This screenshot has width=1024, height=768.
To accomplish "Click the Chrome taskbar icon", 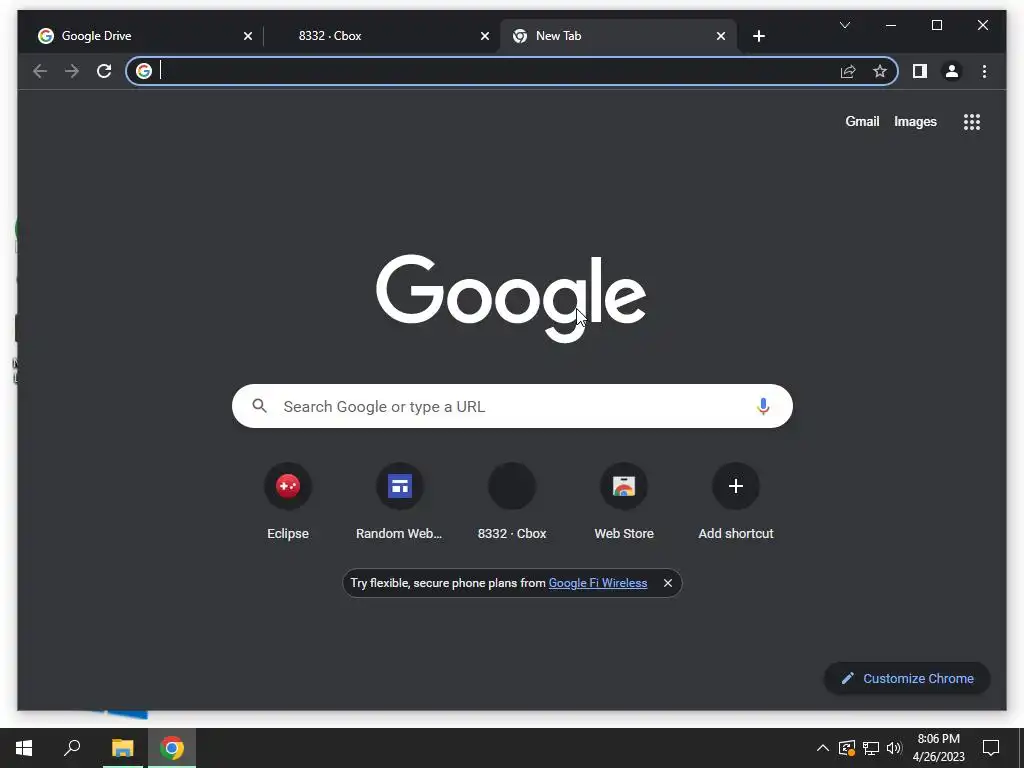I will tap(172, 748).
